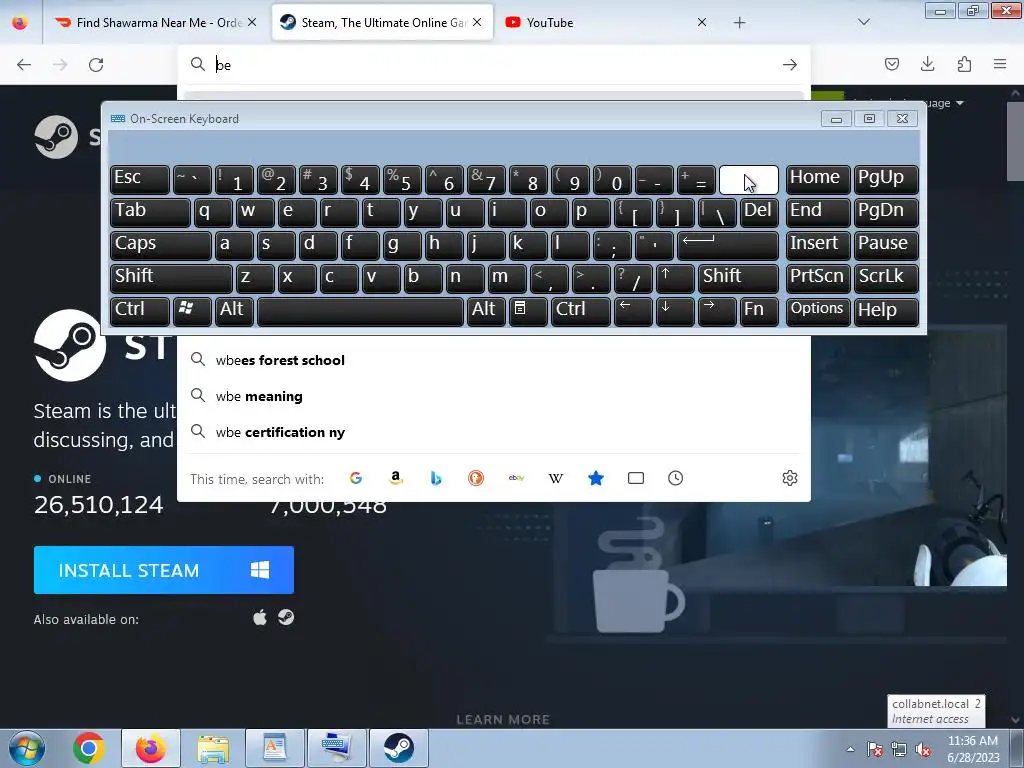Click the LEARN MORE link
The image size is (1024, 768).
point(503,720)
